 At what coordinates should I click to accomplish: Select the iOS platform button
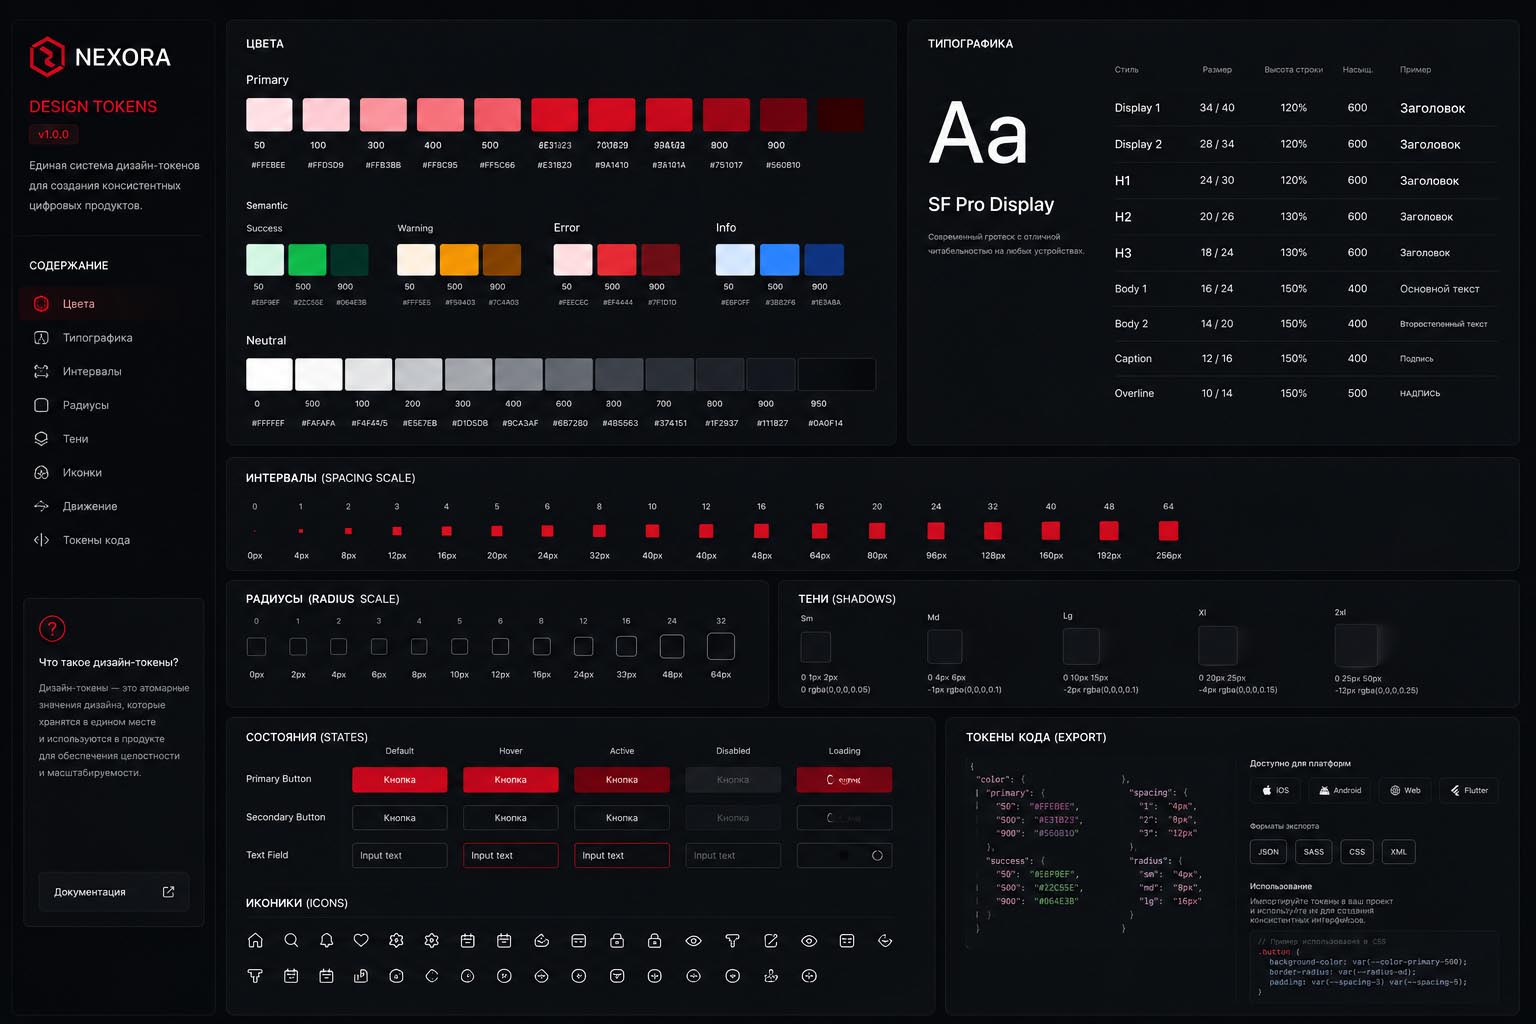click(x=1275, y=790)
